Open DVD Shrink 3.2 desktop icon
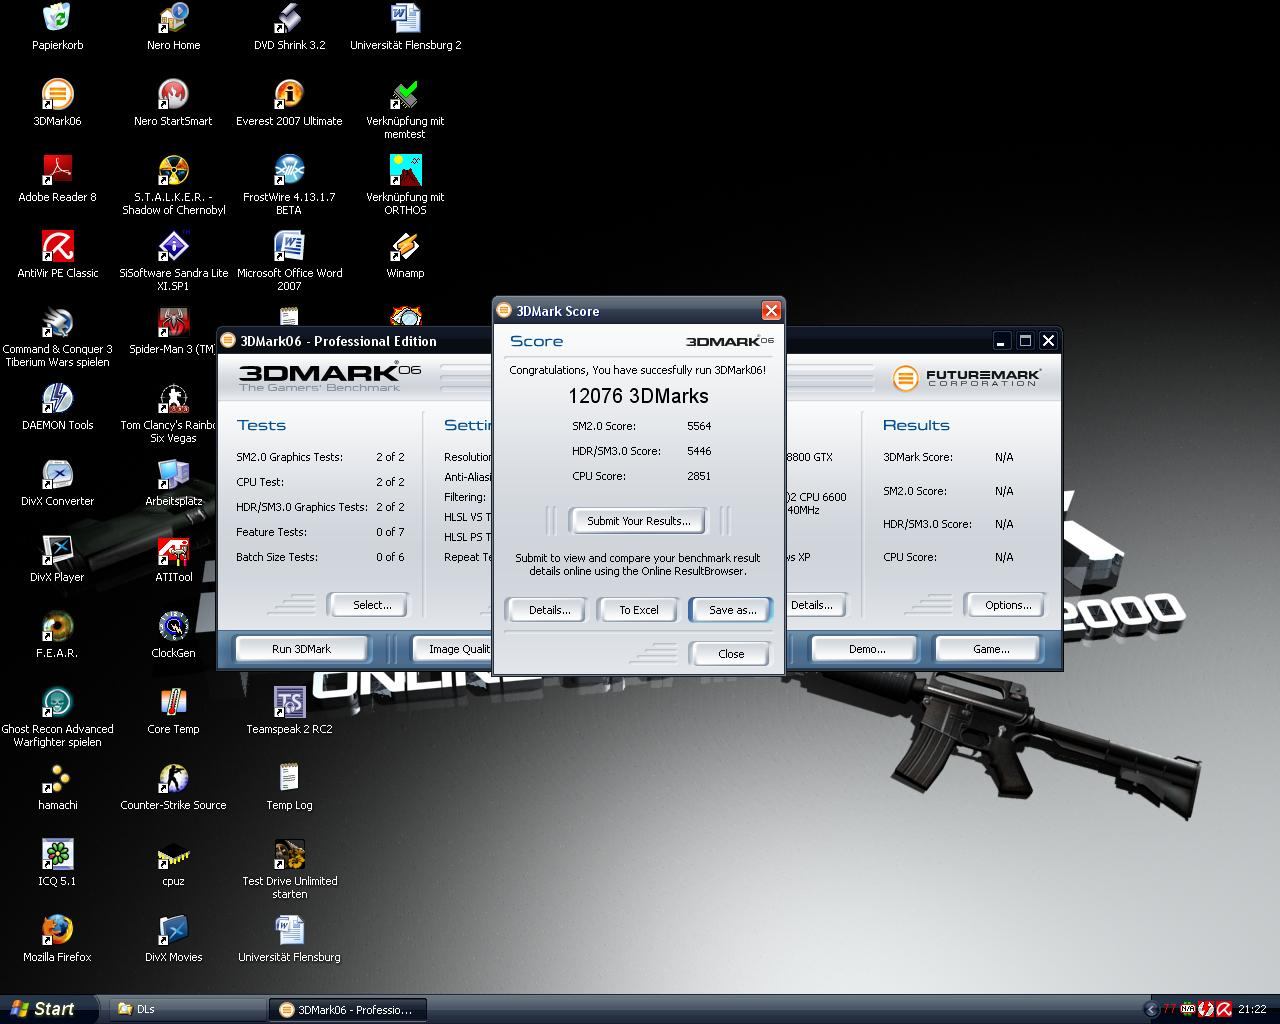 coord(289,17)
